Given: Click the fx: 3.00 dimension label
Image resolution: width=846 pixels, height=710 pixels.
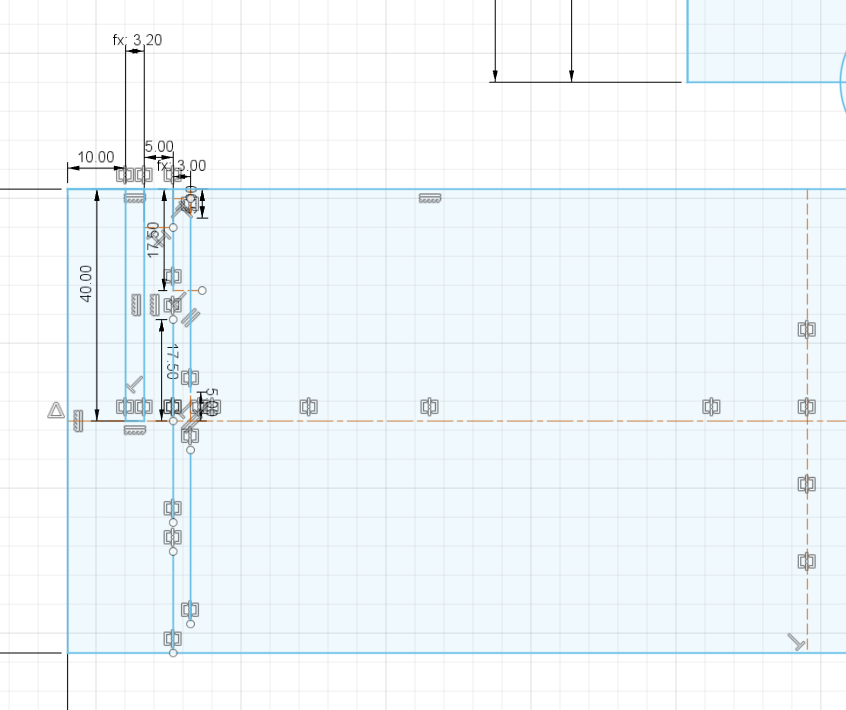Looking at the screenshot, I should pyautogui.click(x=181, y=165).
